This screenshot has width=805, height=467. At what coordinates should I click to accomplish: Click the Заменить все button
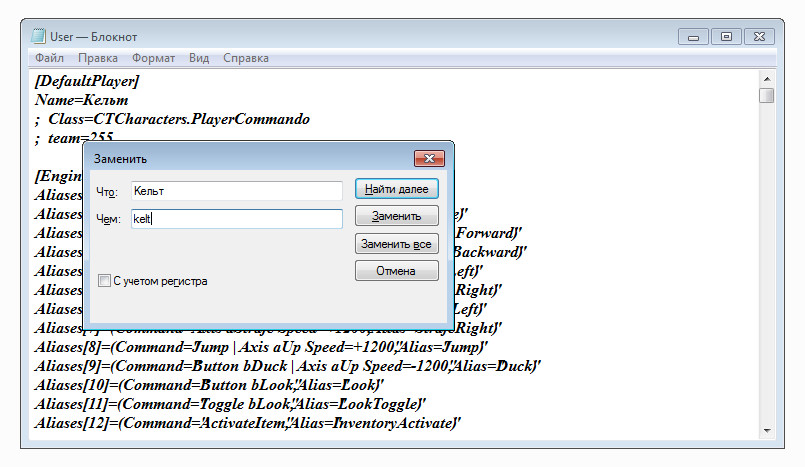[396, 244]
